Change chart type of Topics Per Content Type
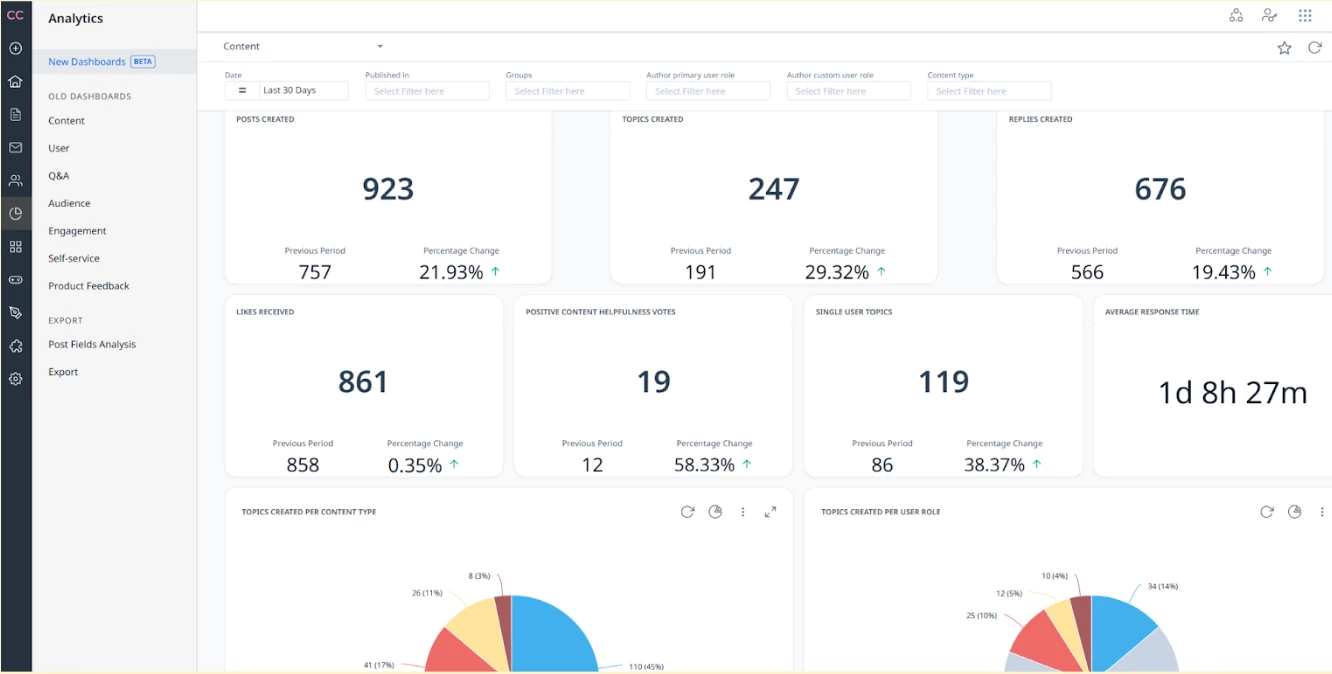The image size is (1332, 674). (x=715, y=511)
